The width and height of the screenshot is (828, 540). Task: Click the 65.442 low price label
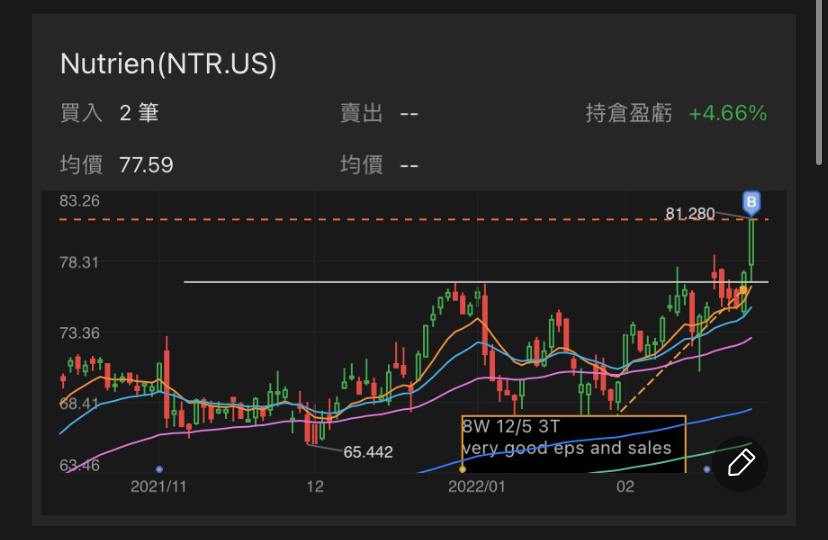click(x=368, y=452)
